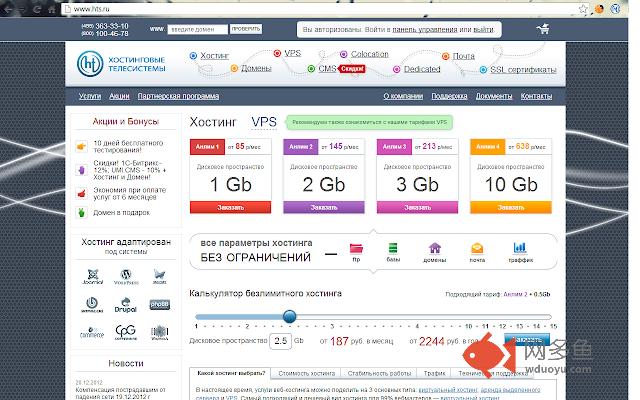Image resolution: width=640 pixels, height=400 pixels.
Task: Open the Joomla CMS icon
Action: point(93,276)
